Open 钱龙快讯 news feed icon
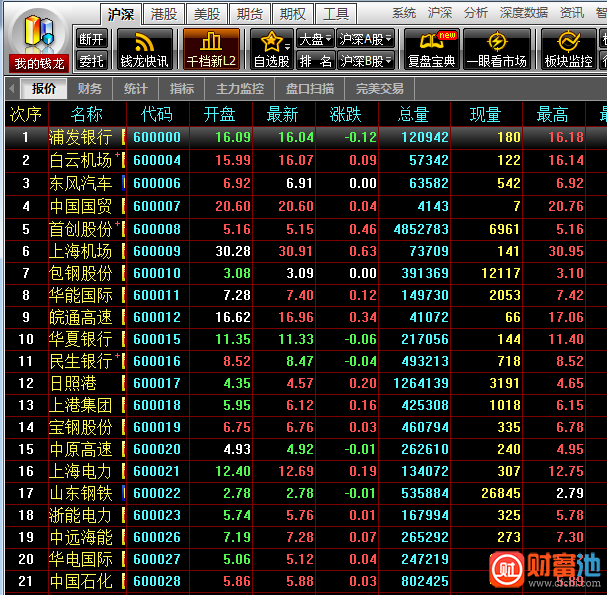 point(144,49)
